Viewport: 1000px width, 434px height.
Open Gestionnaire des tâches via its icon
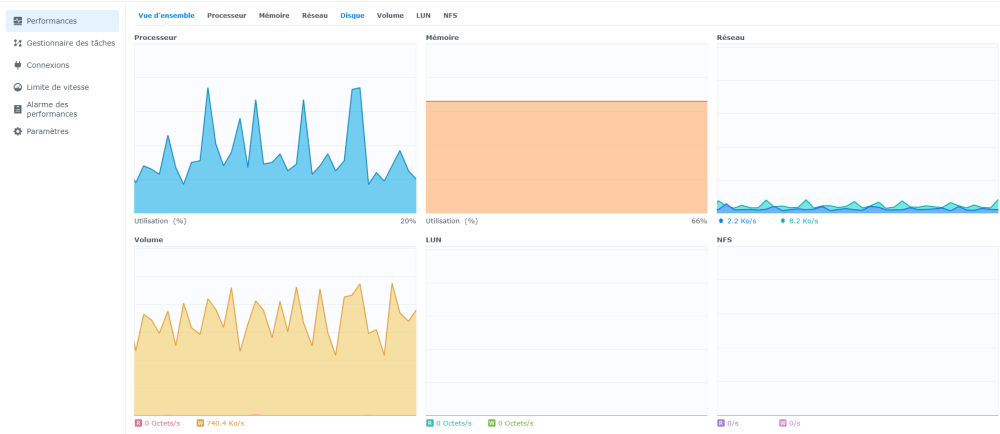pyautogui.click(x=18, y=43)
